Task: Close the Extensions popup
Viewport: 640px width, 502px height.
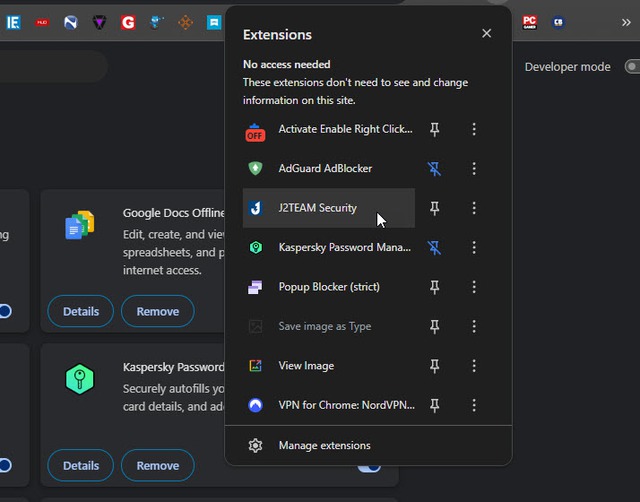Action: [x=486, y=34]
